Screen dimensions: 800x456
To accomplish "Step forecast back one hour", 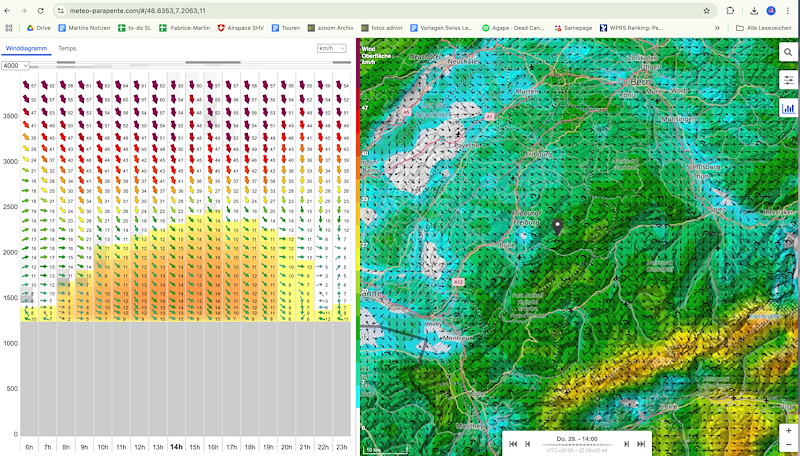I will point(528,444).
